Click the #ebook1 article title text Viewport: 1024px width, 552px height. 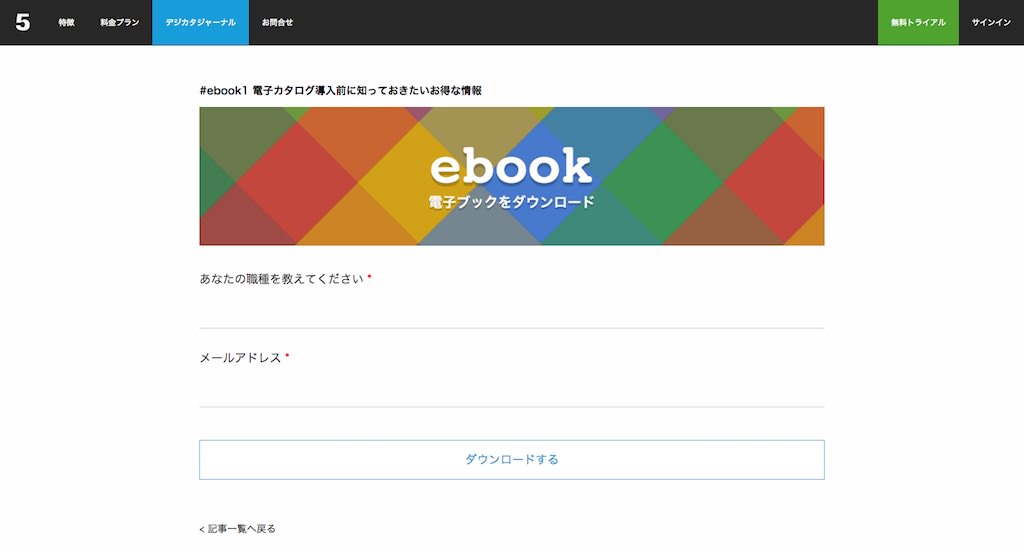[x=341, y=91]
